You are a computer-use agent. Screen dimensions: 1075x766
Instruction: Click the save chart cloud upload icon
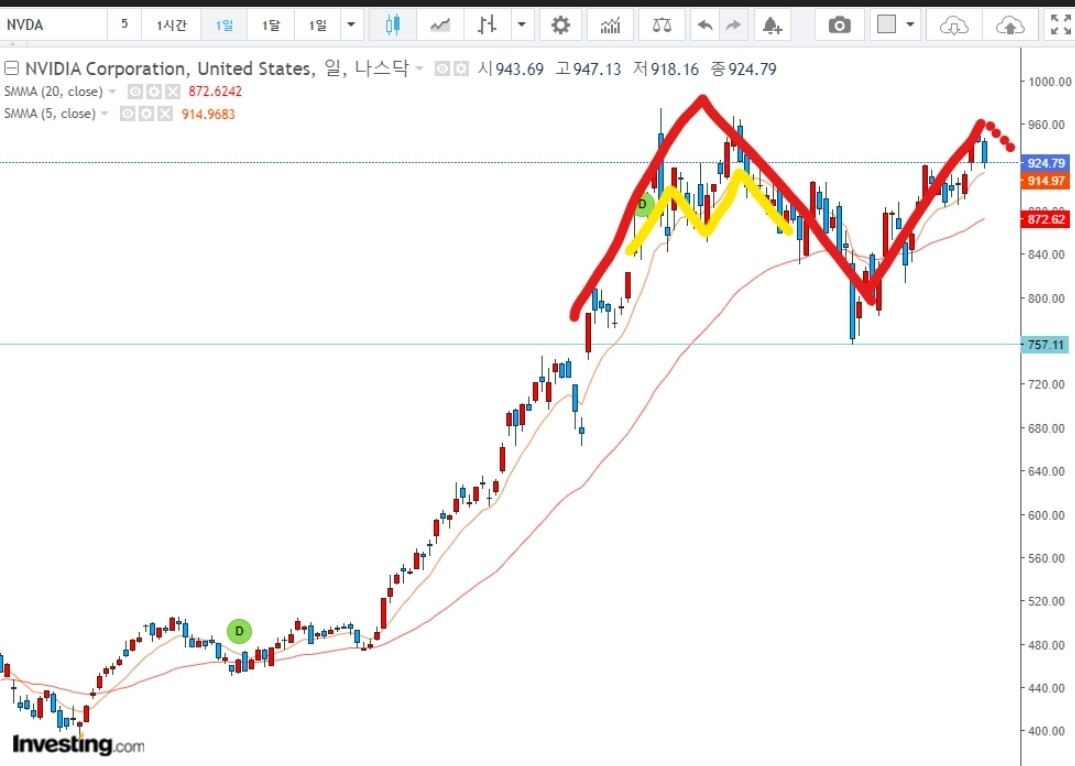pos(1009,25)
